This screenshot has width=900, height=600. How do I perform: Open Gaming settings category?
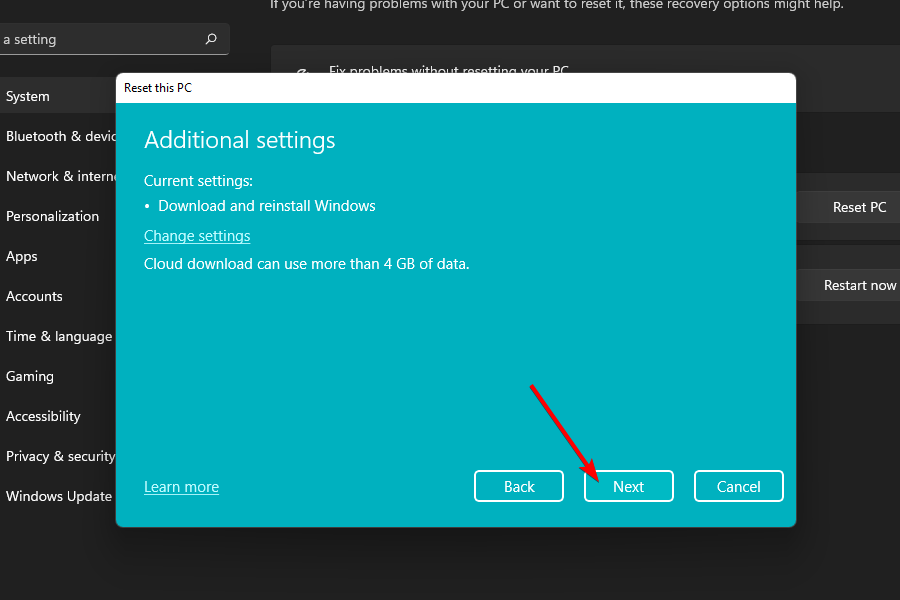(x=30, y=376)
